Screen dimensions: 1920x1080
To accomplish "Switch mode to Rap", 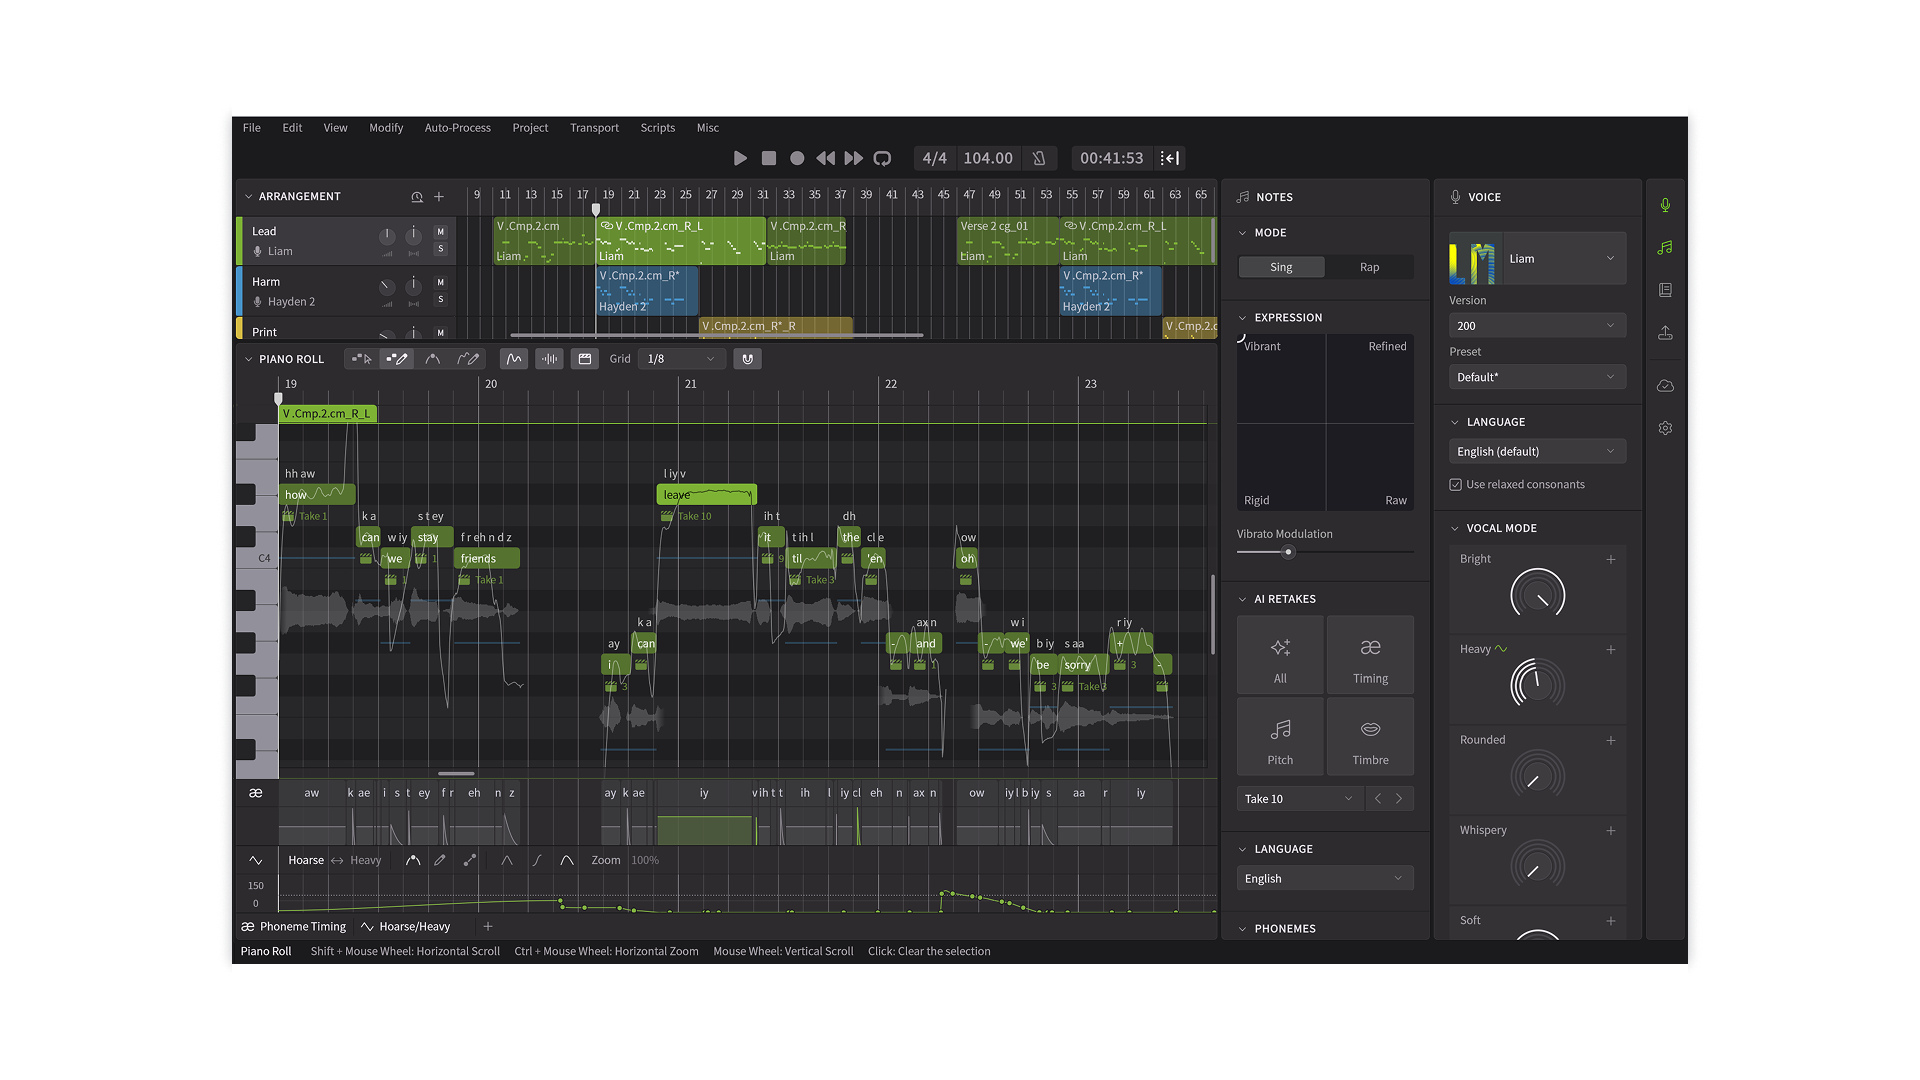I will pos(1369,267).
